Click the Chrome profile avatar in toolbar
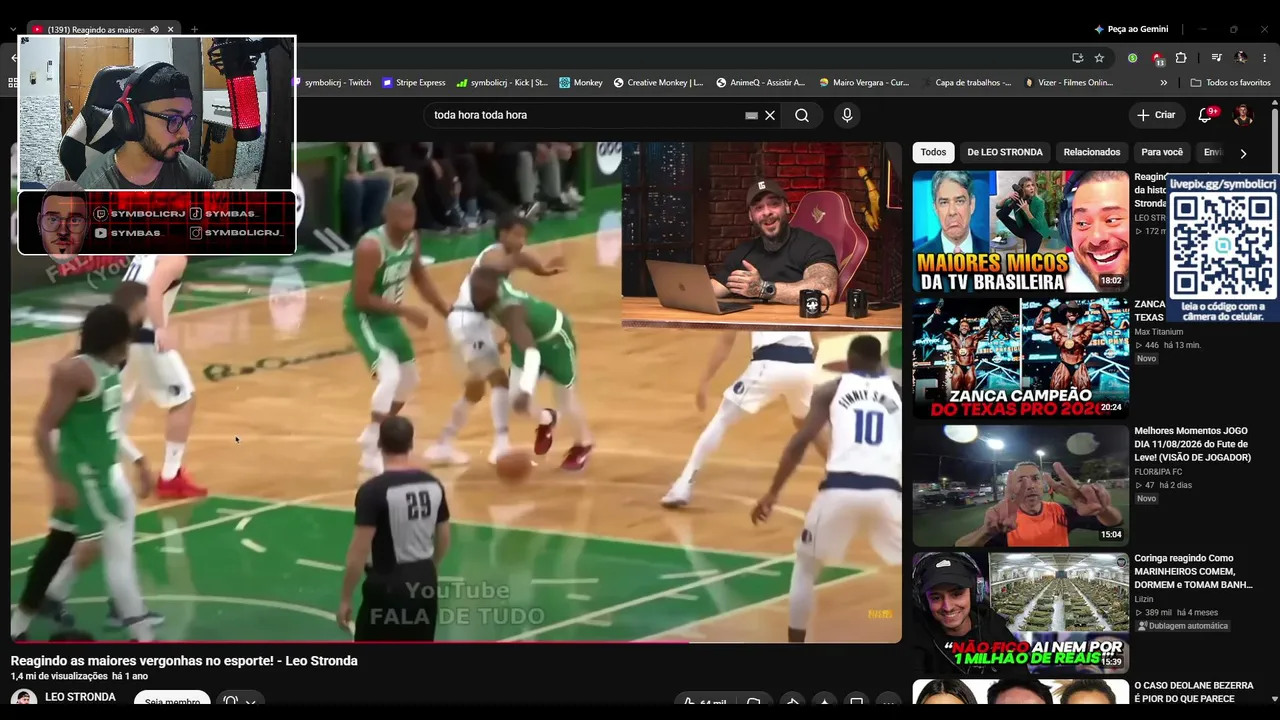The width and height of the screenshot is (1280, 720). 1241,58
